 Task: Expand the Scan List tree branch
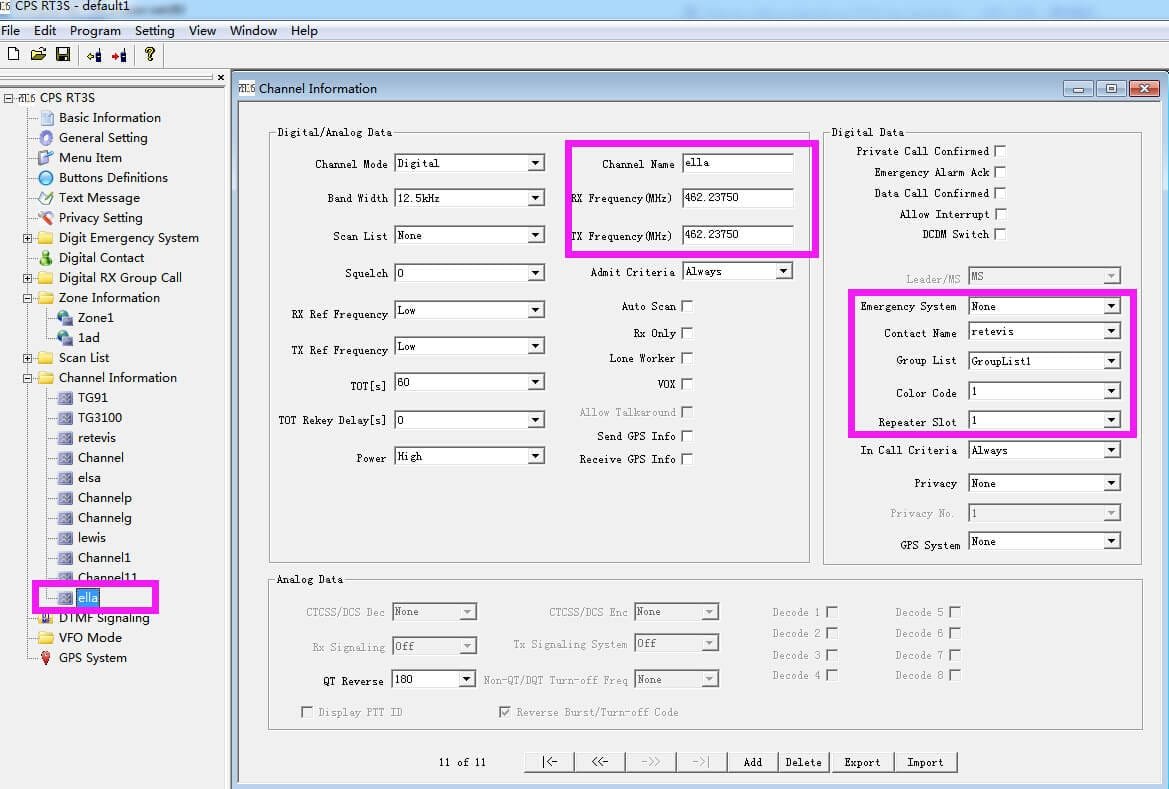click(x=28, y=358)
